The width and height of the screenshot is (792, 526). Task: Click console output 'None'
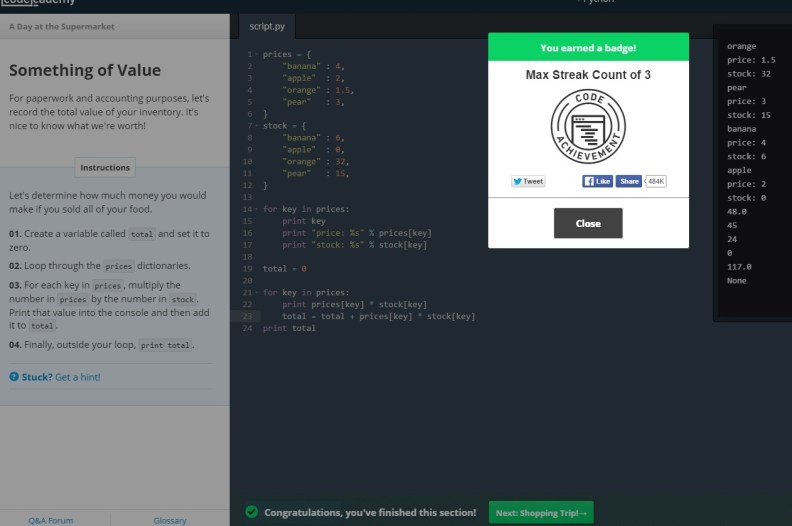[736, 280]
